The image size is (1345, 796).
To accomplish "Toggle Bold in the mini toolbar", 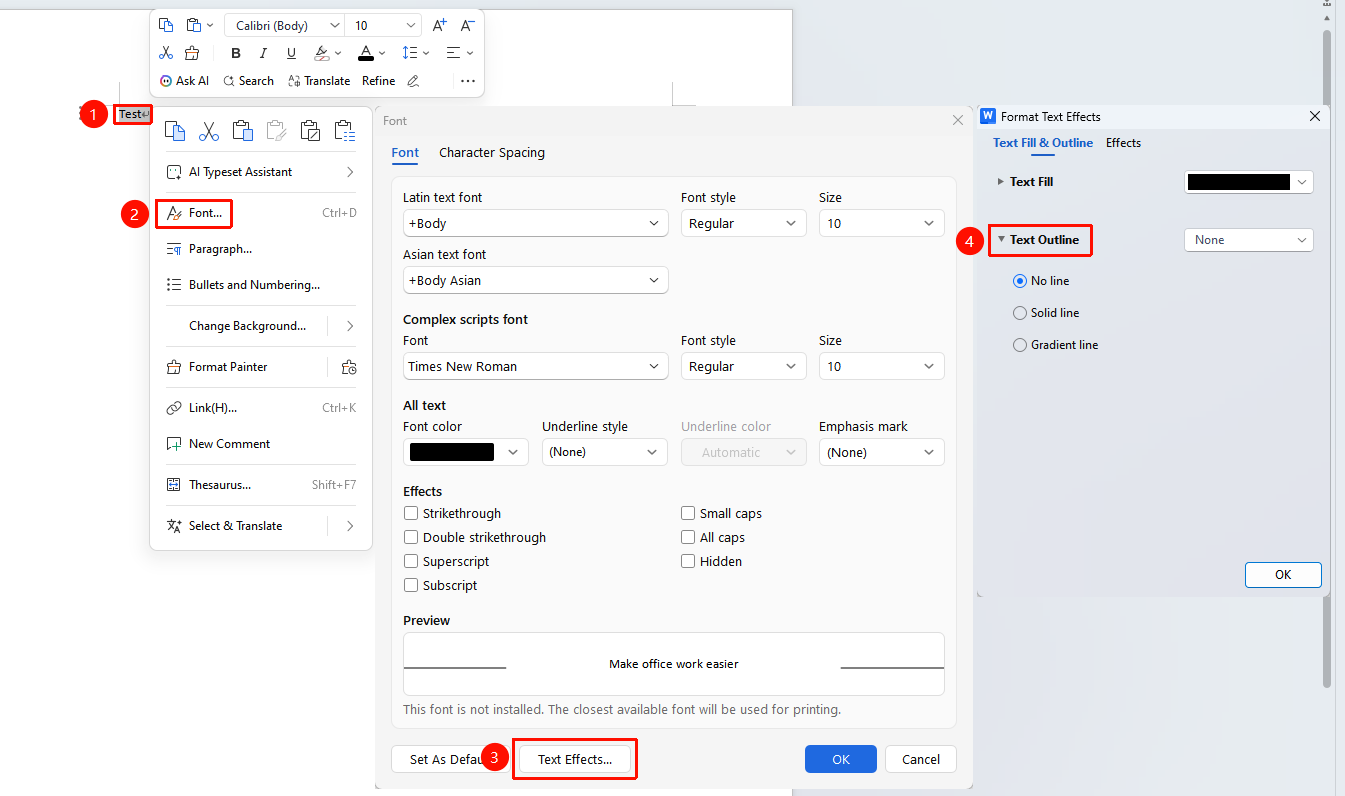I will click(236, 53).
